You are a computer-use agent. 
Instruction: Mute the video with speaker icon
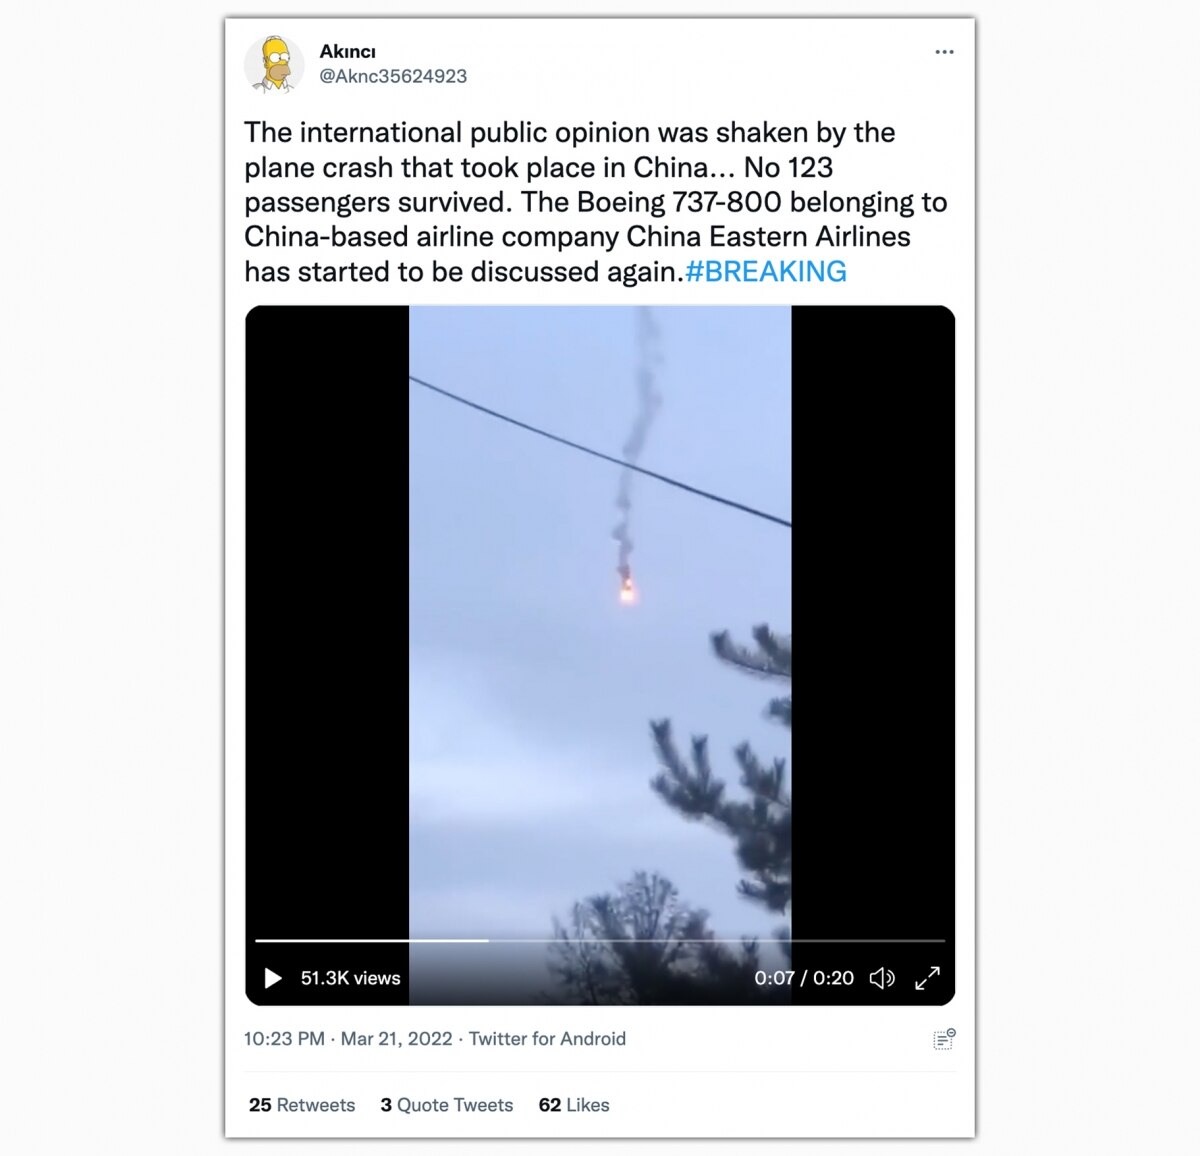(x=882, y=978)
